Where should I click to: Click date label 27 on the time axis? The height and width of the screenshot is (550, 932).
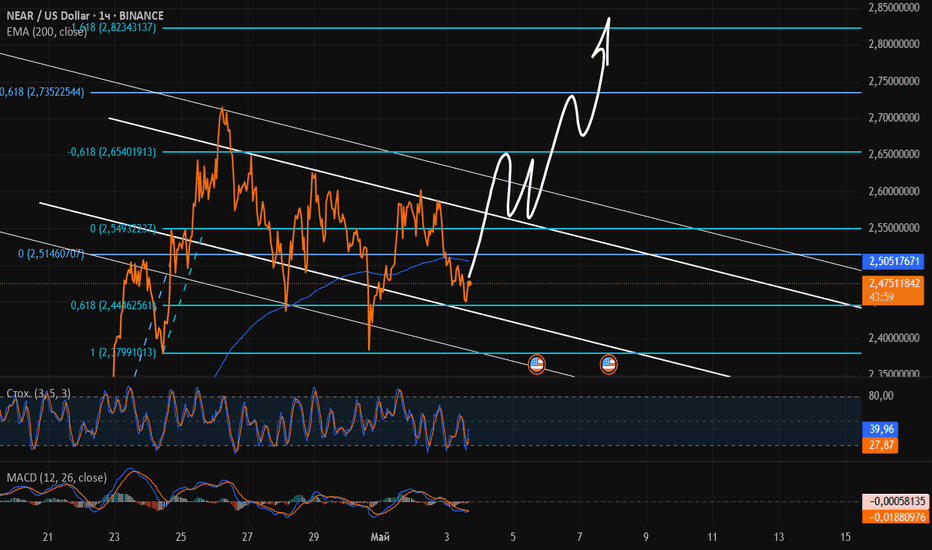247,537
